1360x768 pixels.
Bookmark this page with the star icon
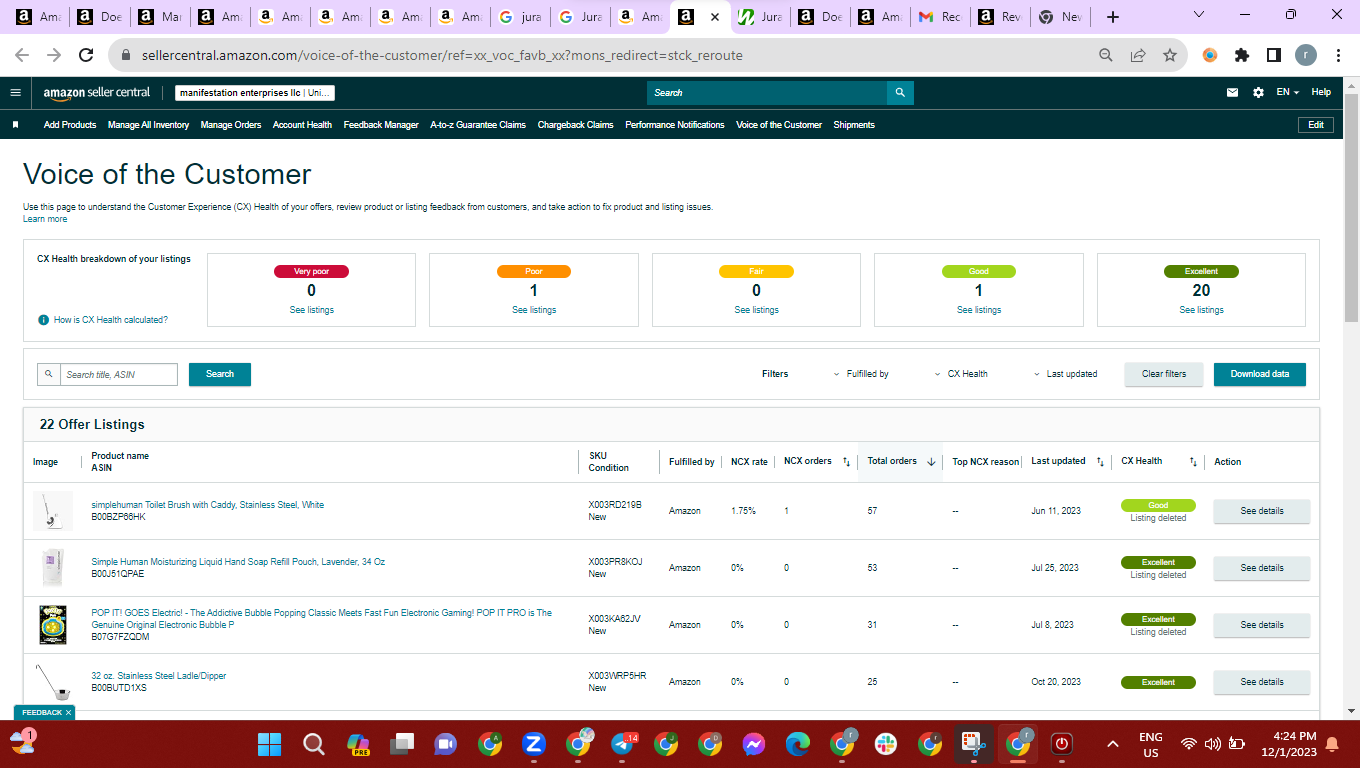(1169, 55)
